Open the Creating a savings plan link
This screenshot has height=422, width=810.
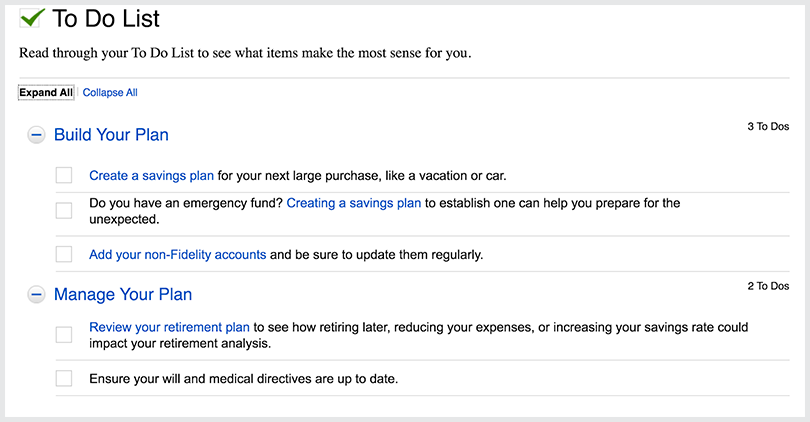[354, 203]
